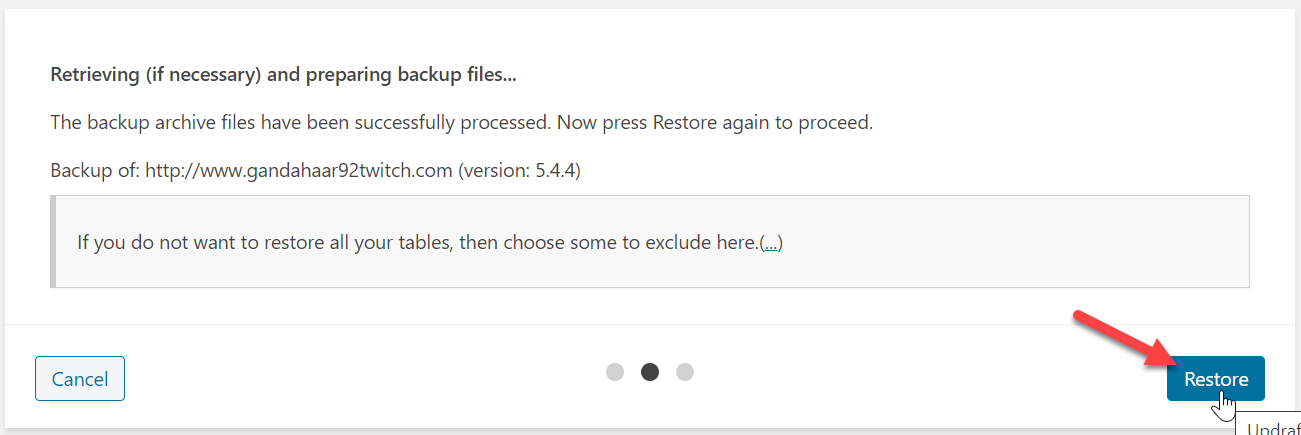Expand table exclusion options via (...) link
The height and width of the screenshot is (435, 1301).
[x=771, y=243]
